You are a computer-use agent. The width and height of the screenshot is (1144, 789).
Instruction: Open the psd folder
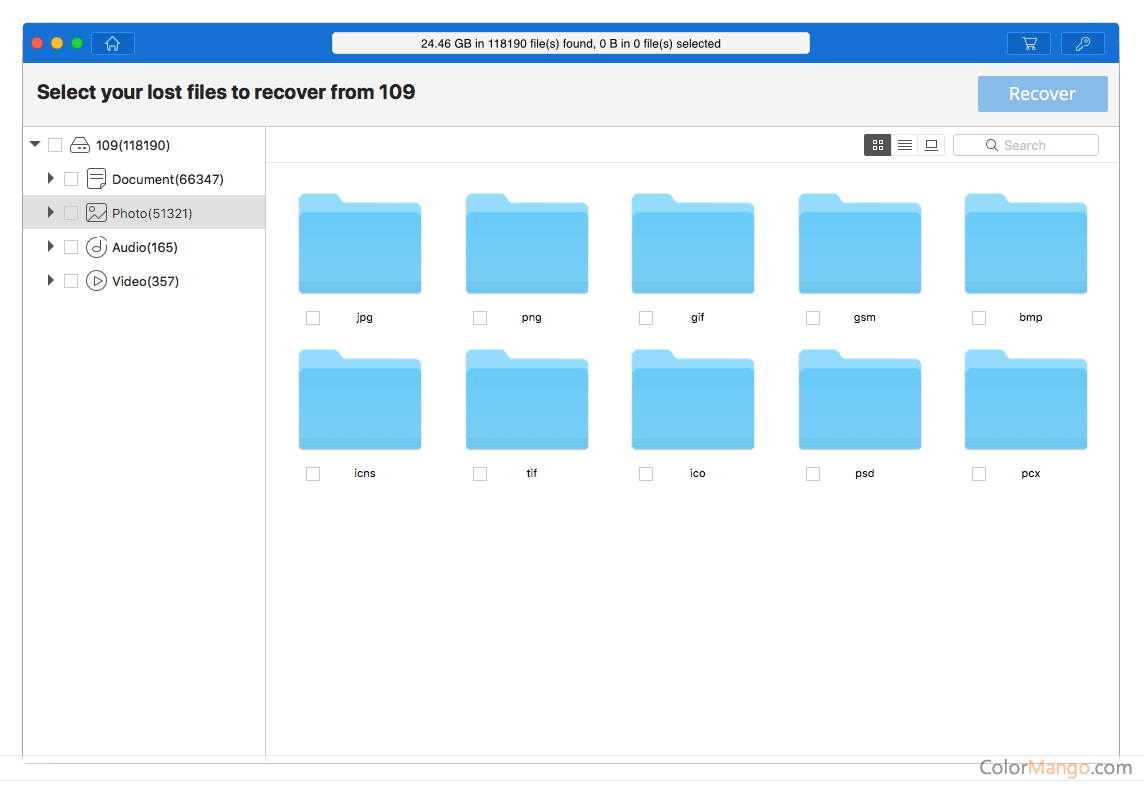(859, 401)
